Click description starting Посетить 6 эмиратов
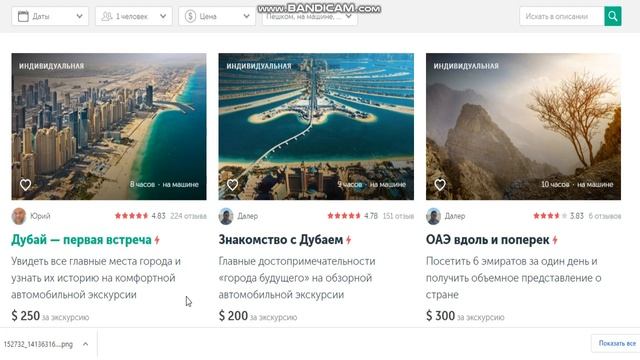 coord(513,278)
